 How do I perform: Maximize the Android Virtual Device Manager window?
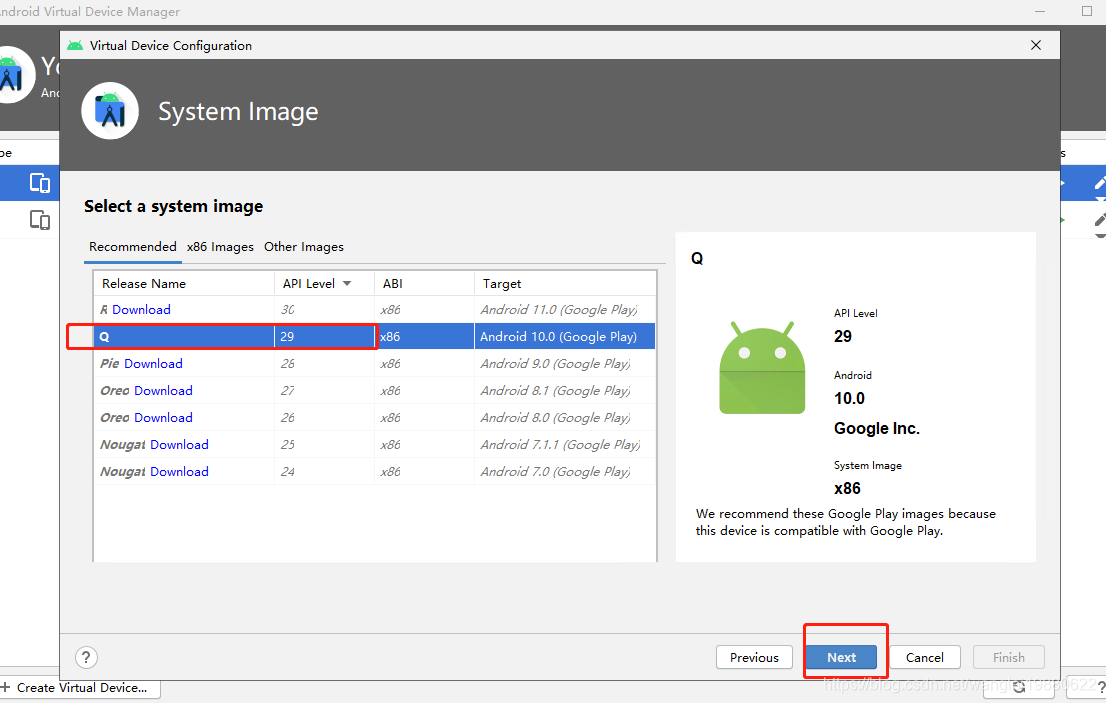(x=1087, y=11)
